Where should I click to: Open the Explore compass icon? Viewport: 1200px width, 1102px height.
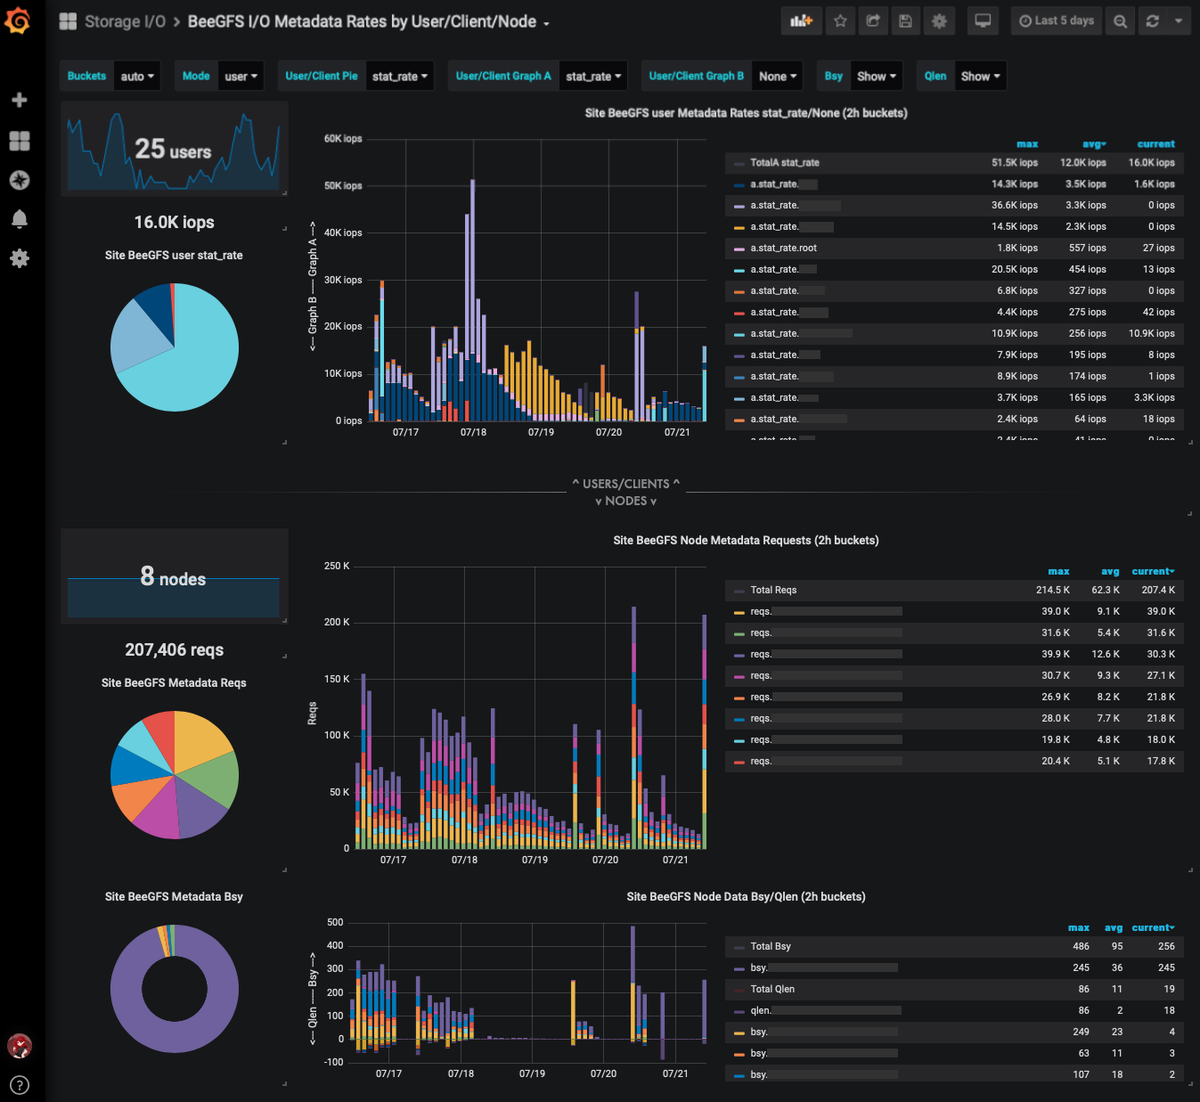click(x=19, y=180)
